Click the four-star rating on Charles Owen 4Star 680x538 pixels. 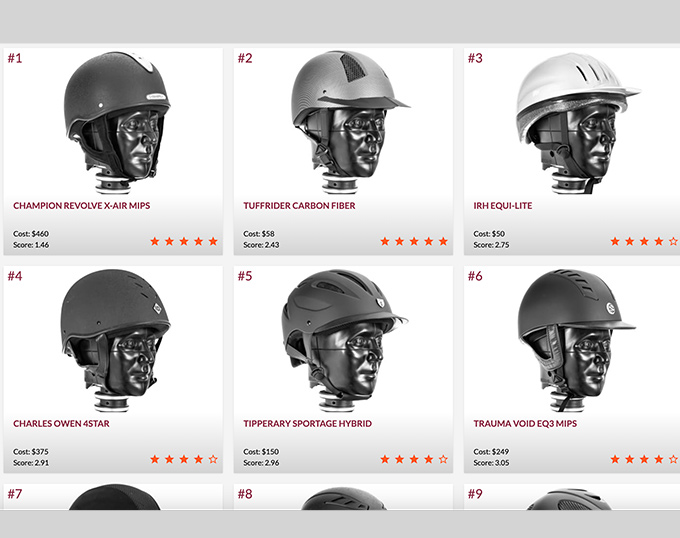pos(184,460)
